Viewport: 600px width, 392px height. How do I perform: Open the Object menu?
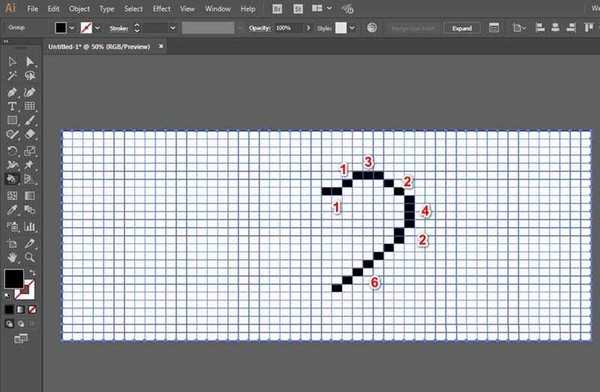[x=79, y=9]
